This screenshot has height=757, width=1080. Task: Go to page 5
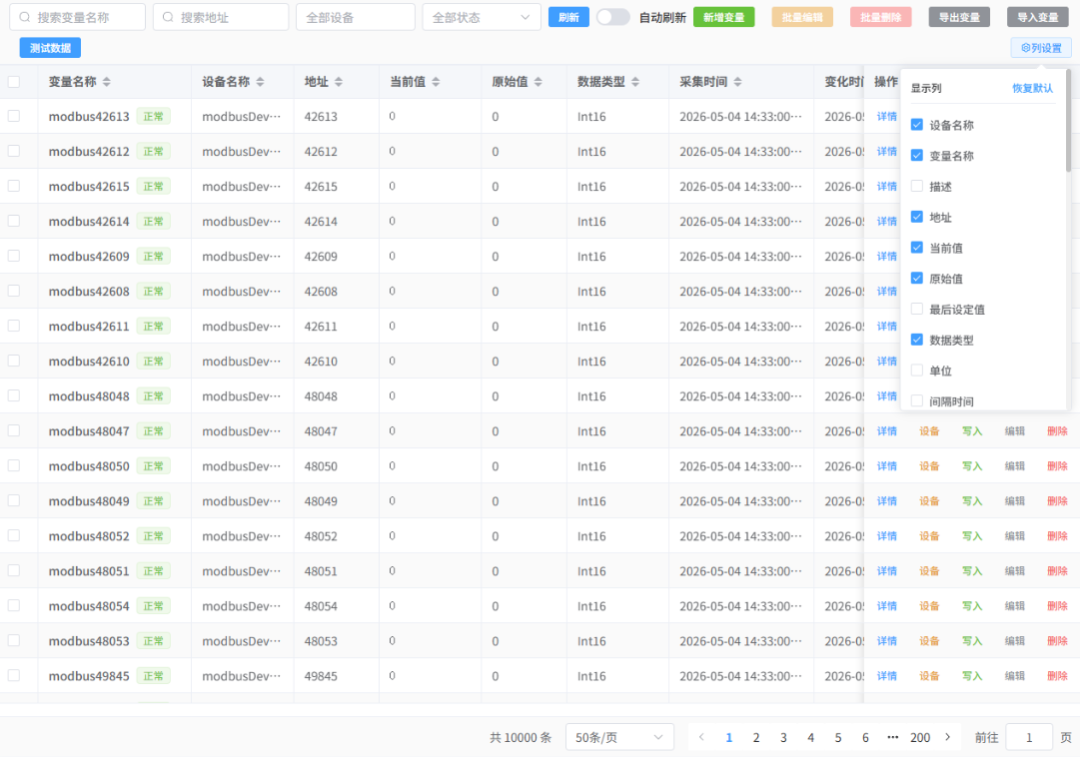(x=838, y=737)
